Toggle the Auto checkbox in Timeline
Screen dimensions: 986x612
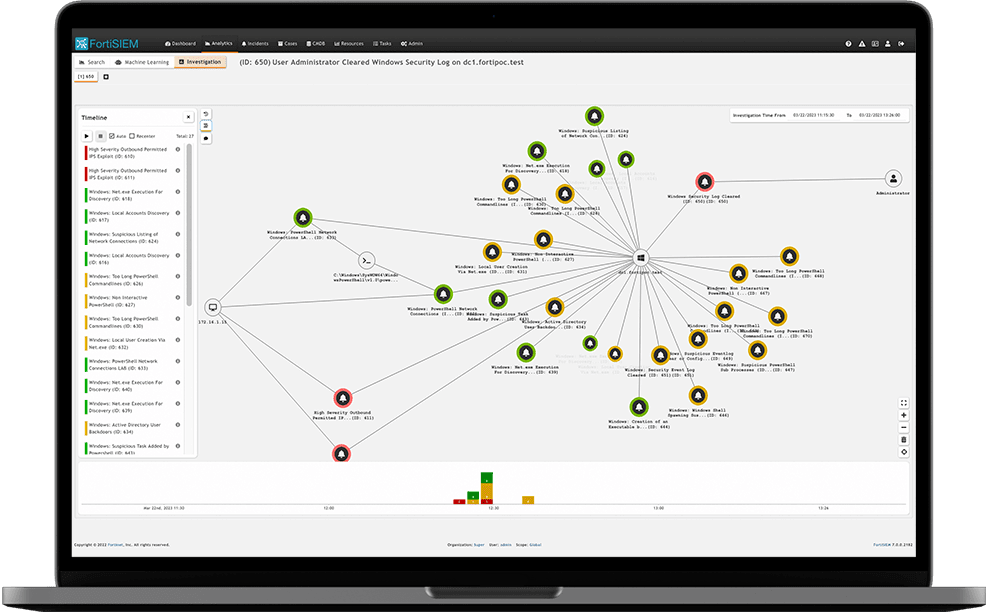pyautogui.click(x=111, y=136)
